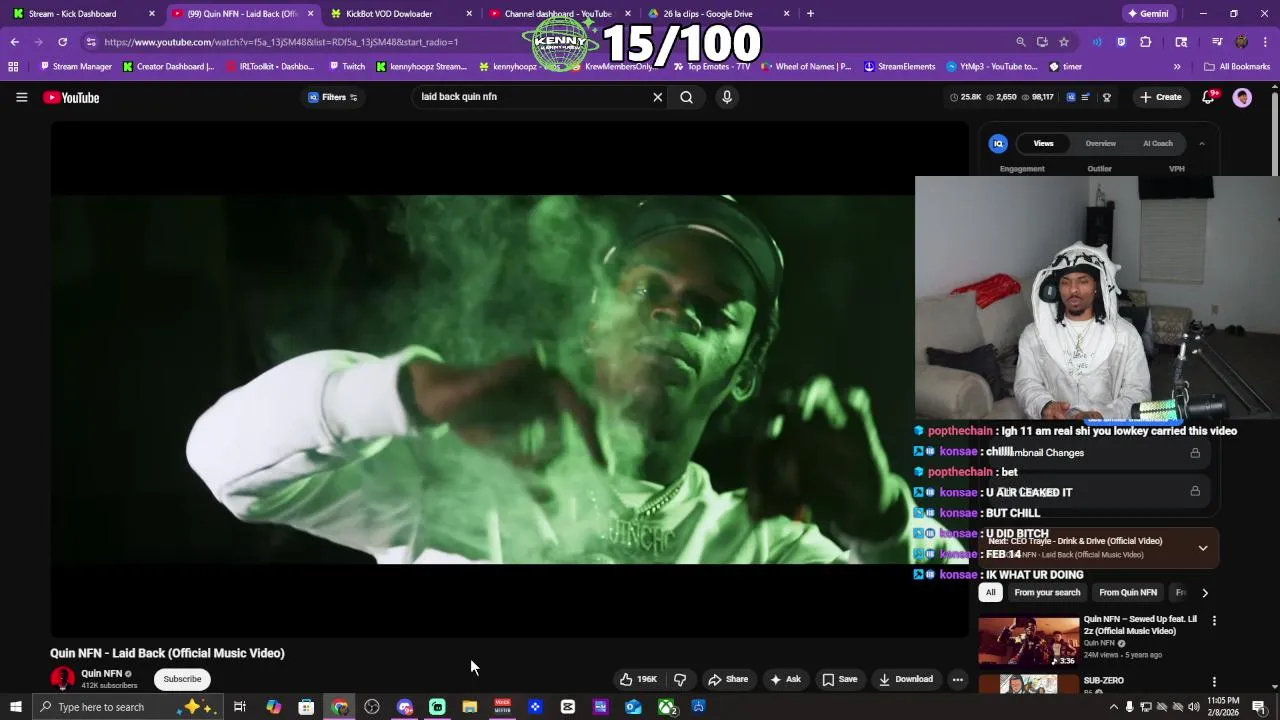Viewport: 1280px width, 720px height.
Task: Dislike the Laid Back video
Action: [680, 679]
